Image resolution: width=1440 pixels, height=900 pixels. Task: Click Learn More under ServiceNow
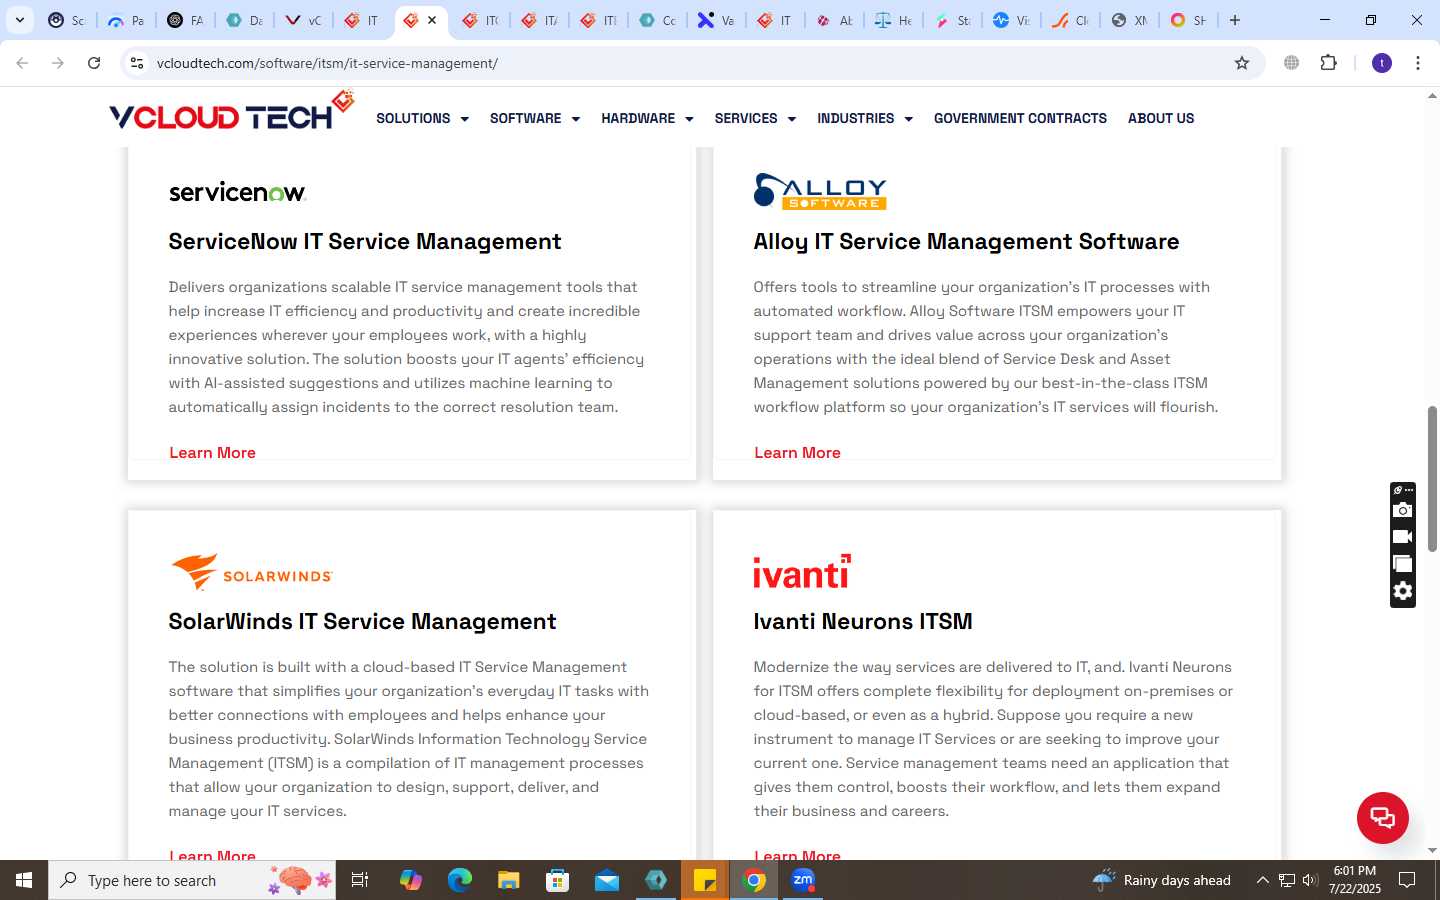[212, 453]
